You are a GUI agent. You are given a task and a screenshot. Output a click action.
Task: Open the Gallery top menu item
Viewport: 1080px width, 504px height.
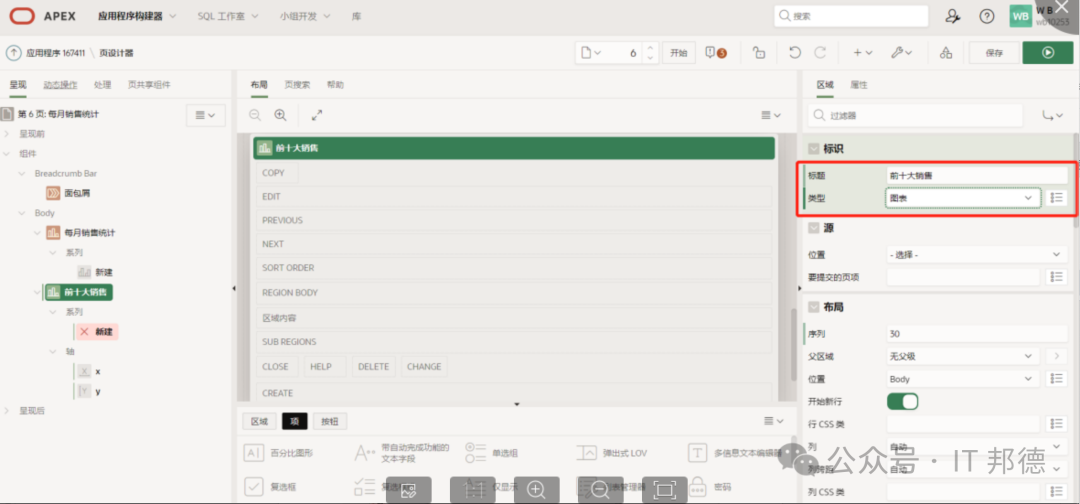[357, 16]
